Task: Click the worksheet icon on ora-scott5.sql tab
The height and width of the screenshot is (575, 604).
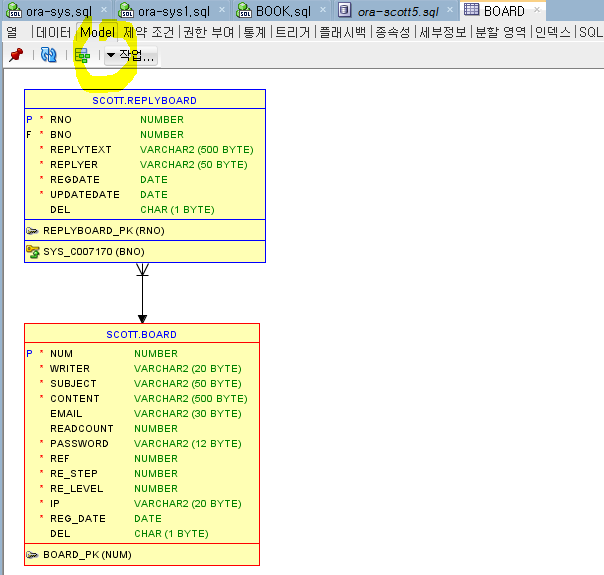Action: pos(344,10)
